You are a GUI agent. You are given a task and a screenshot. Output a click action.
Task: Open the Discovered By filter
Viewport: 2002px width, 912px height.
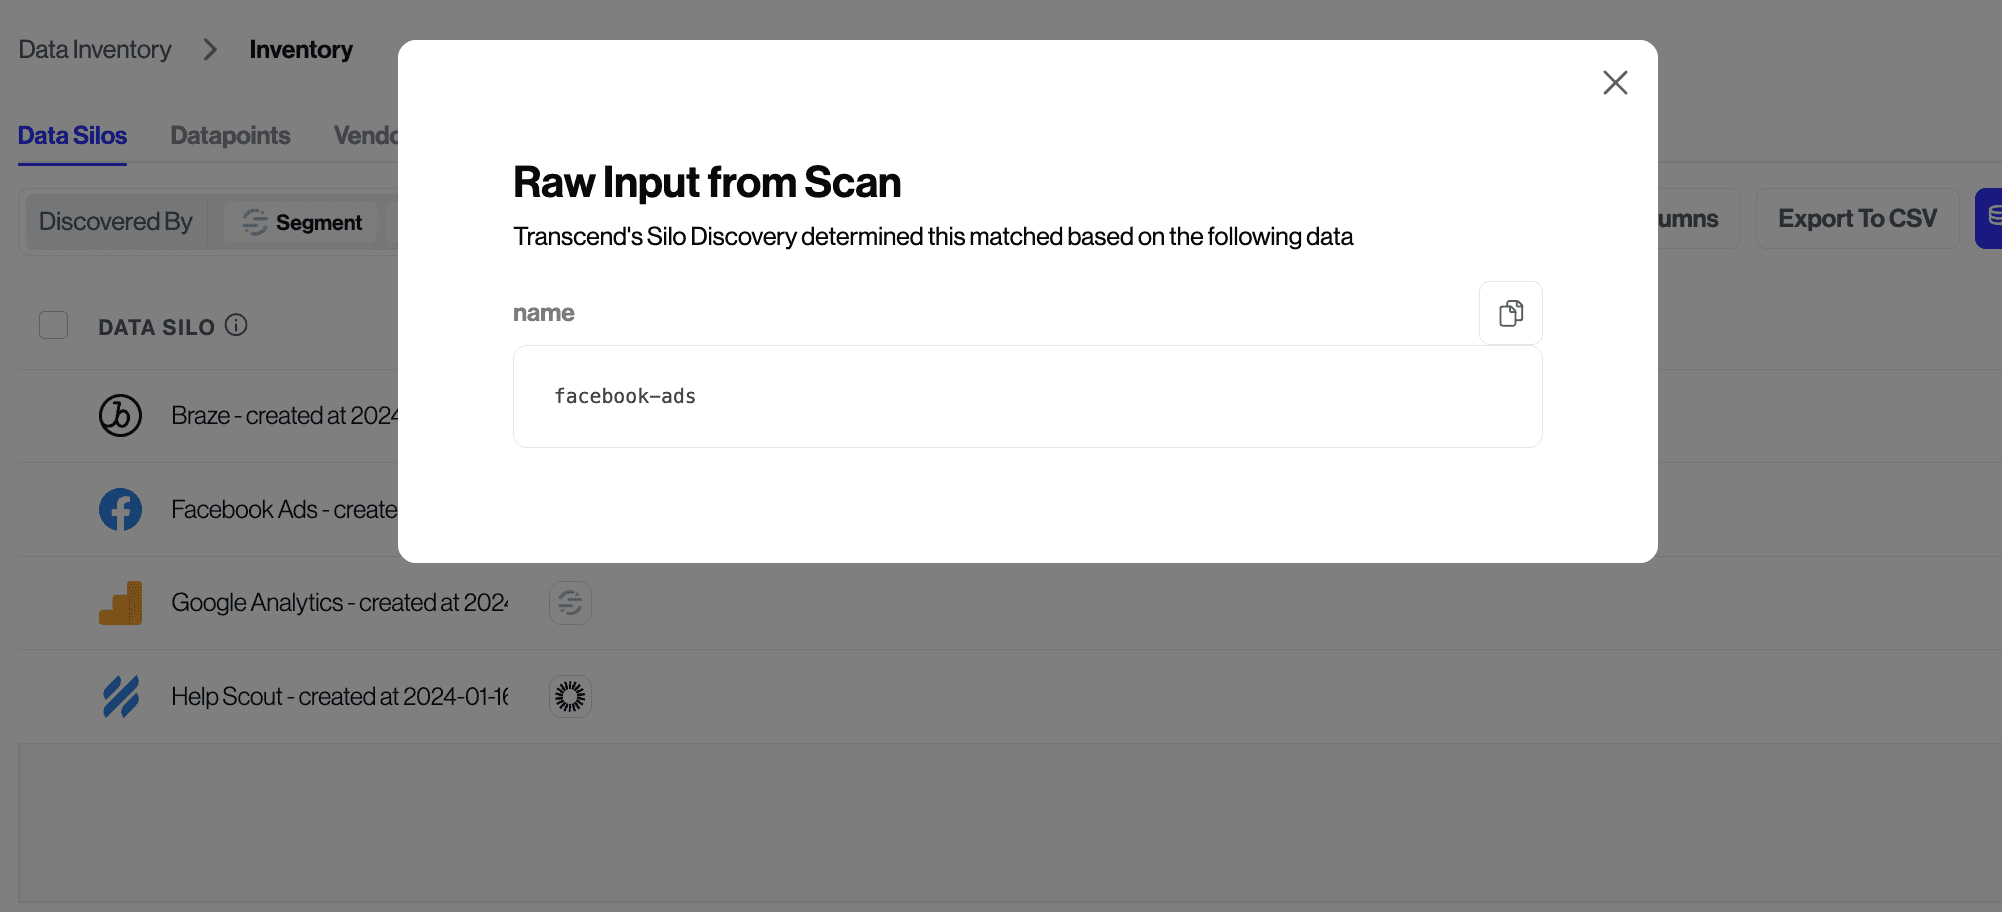115,221
